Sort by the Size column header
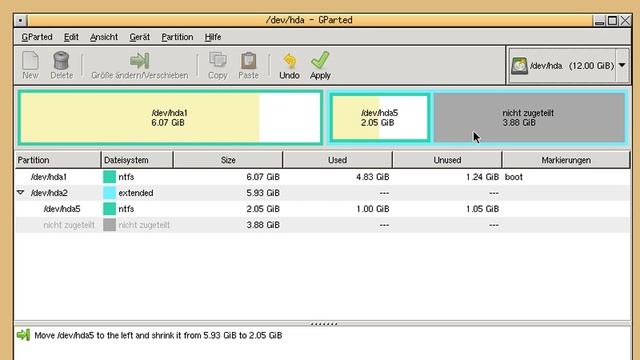 click(228, 160)
